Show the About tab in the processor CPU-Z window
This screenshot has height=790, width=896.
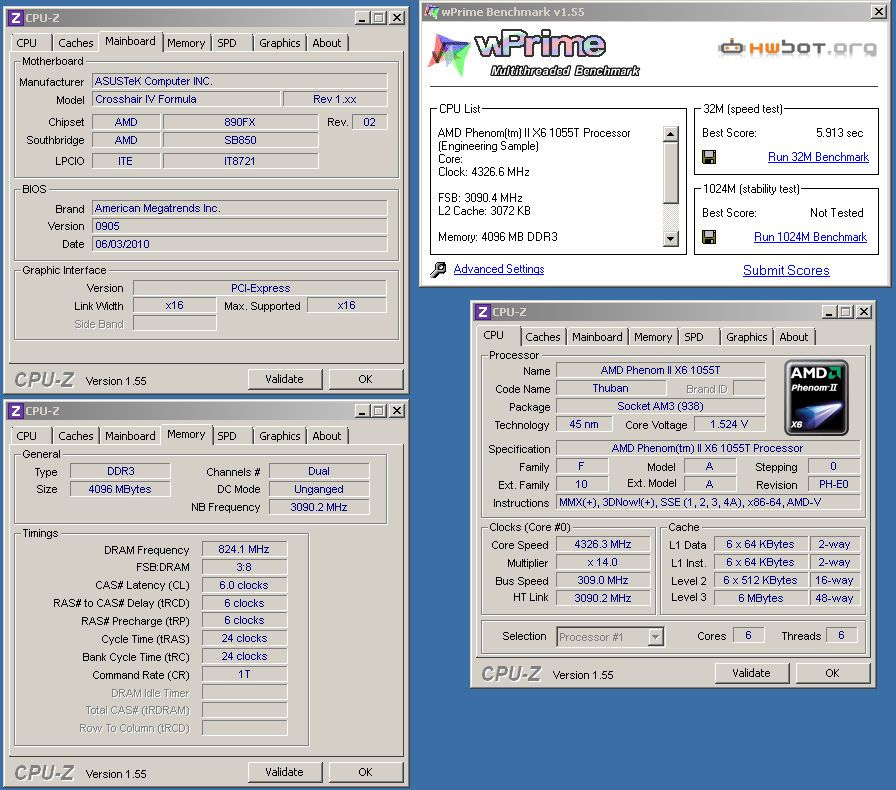click(794, 337)
